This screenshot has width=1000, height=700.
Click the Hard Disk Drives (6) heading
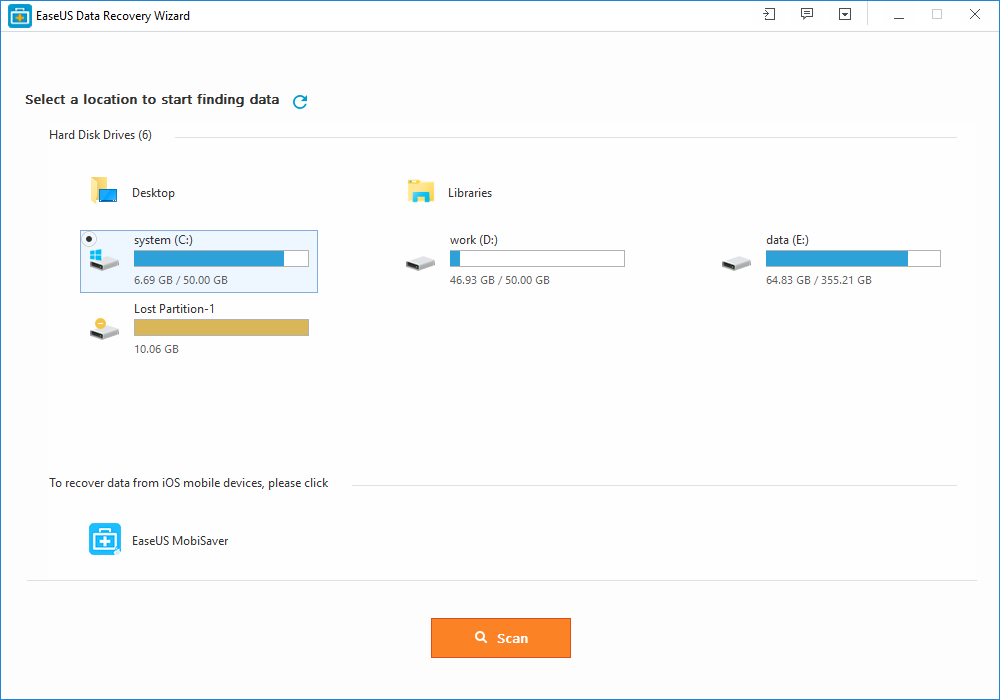pos(100,135)
